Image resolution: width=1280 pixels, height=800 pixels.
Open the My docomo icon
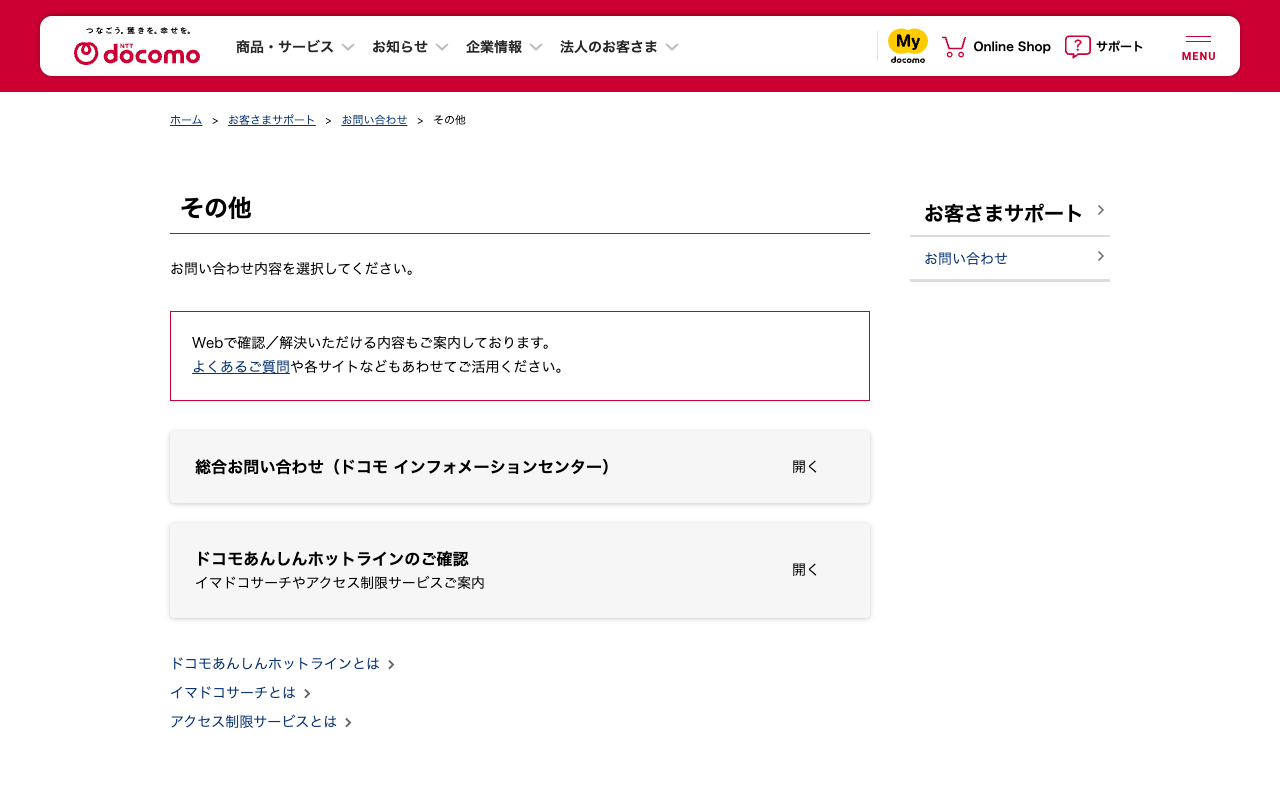tap(908, 46)
